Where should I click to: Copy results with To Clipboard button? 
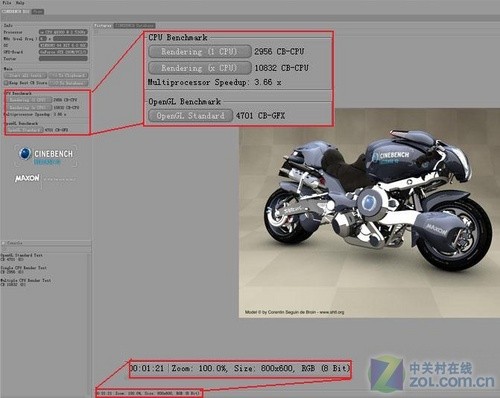coord(68,76)
